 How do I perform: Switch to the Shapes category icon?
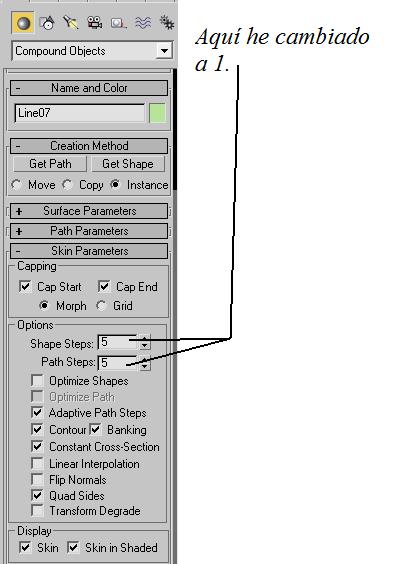coord(47,23)
